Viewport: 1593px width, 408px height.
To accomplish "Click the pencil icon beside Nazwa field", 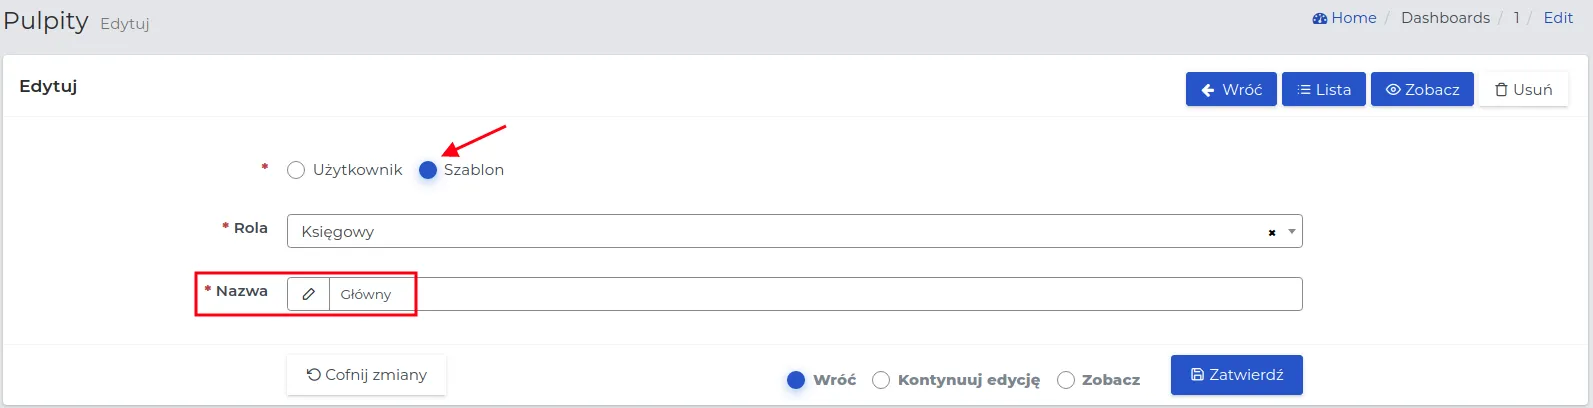I will 309,294.
